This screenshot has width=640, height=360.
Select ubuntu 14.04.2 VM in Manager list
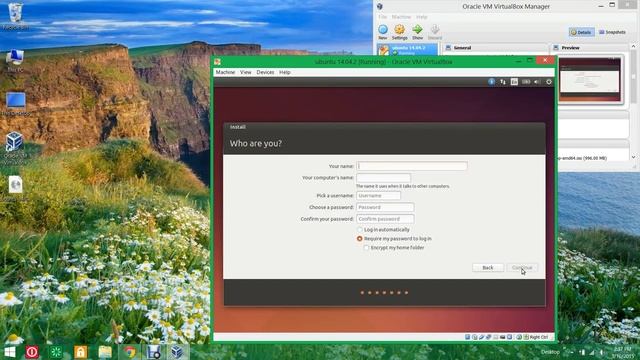tap(407, 50)
